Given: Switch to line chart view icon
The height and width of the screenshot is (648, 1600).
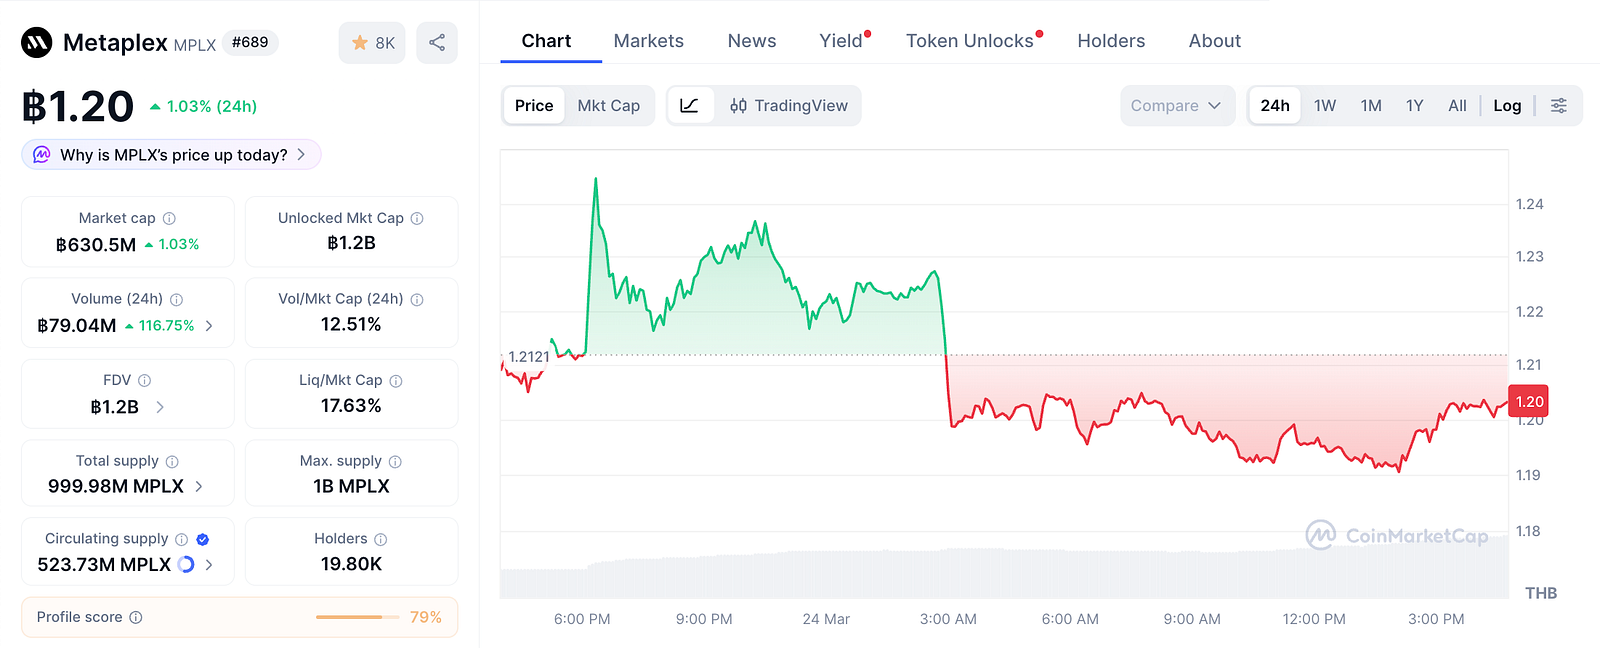Looking at the screenshot, I should tap(690, 106).
